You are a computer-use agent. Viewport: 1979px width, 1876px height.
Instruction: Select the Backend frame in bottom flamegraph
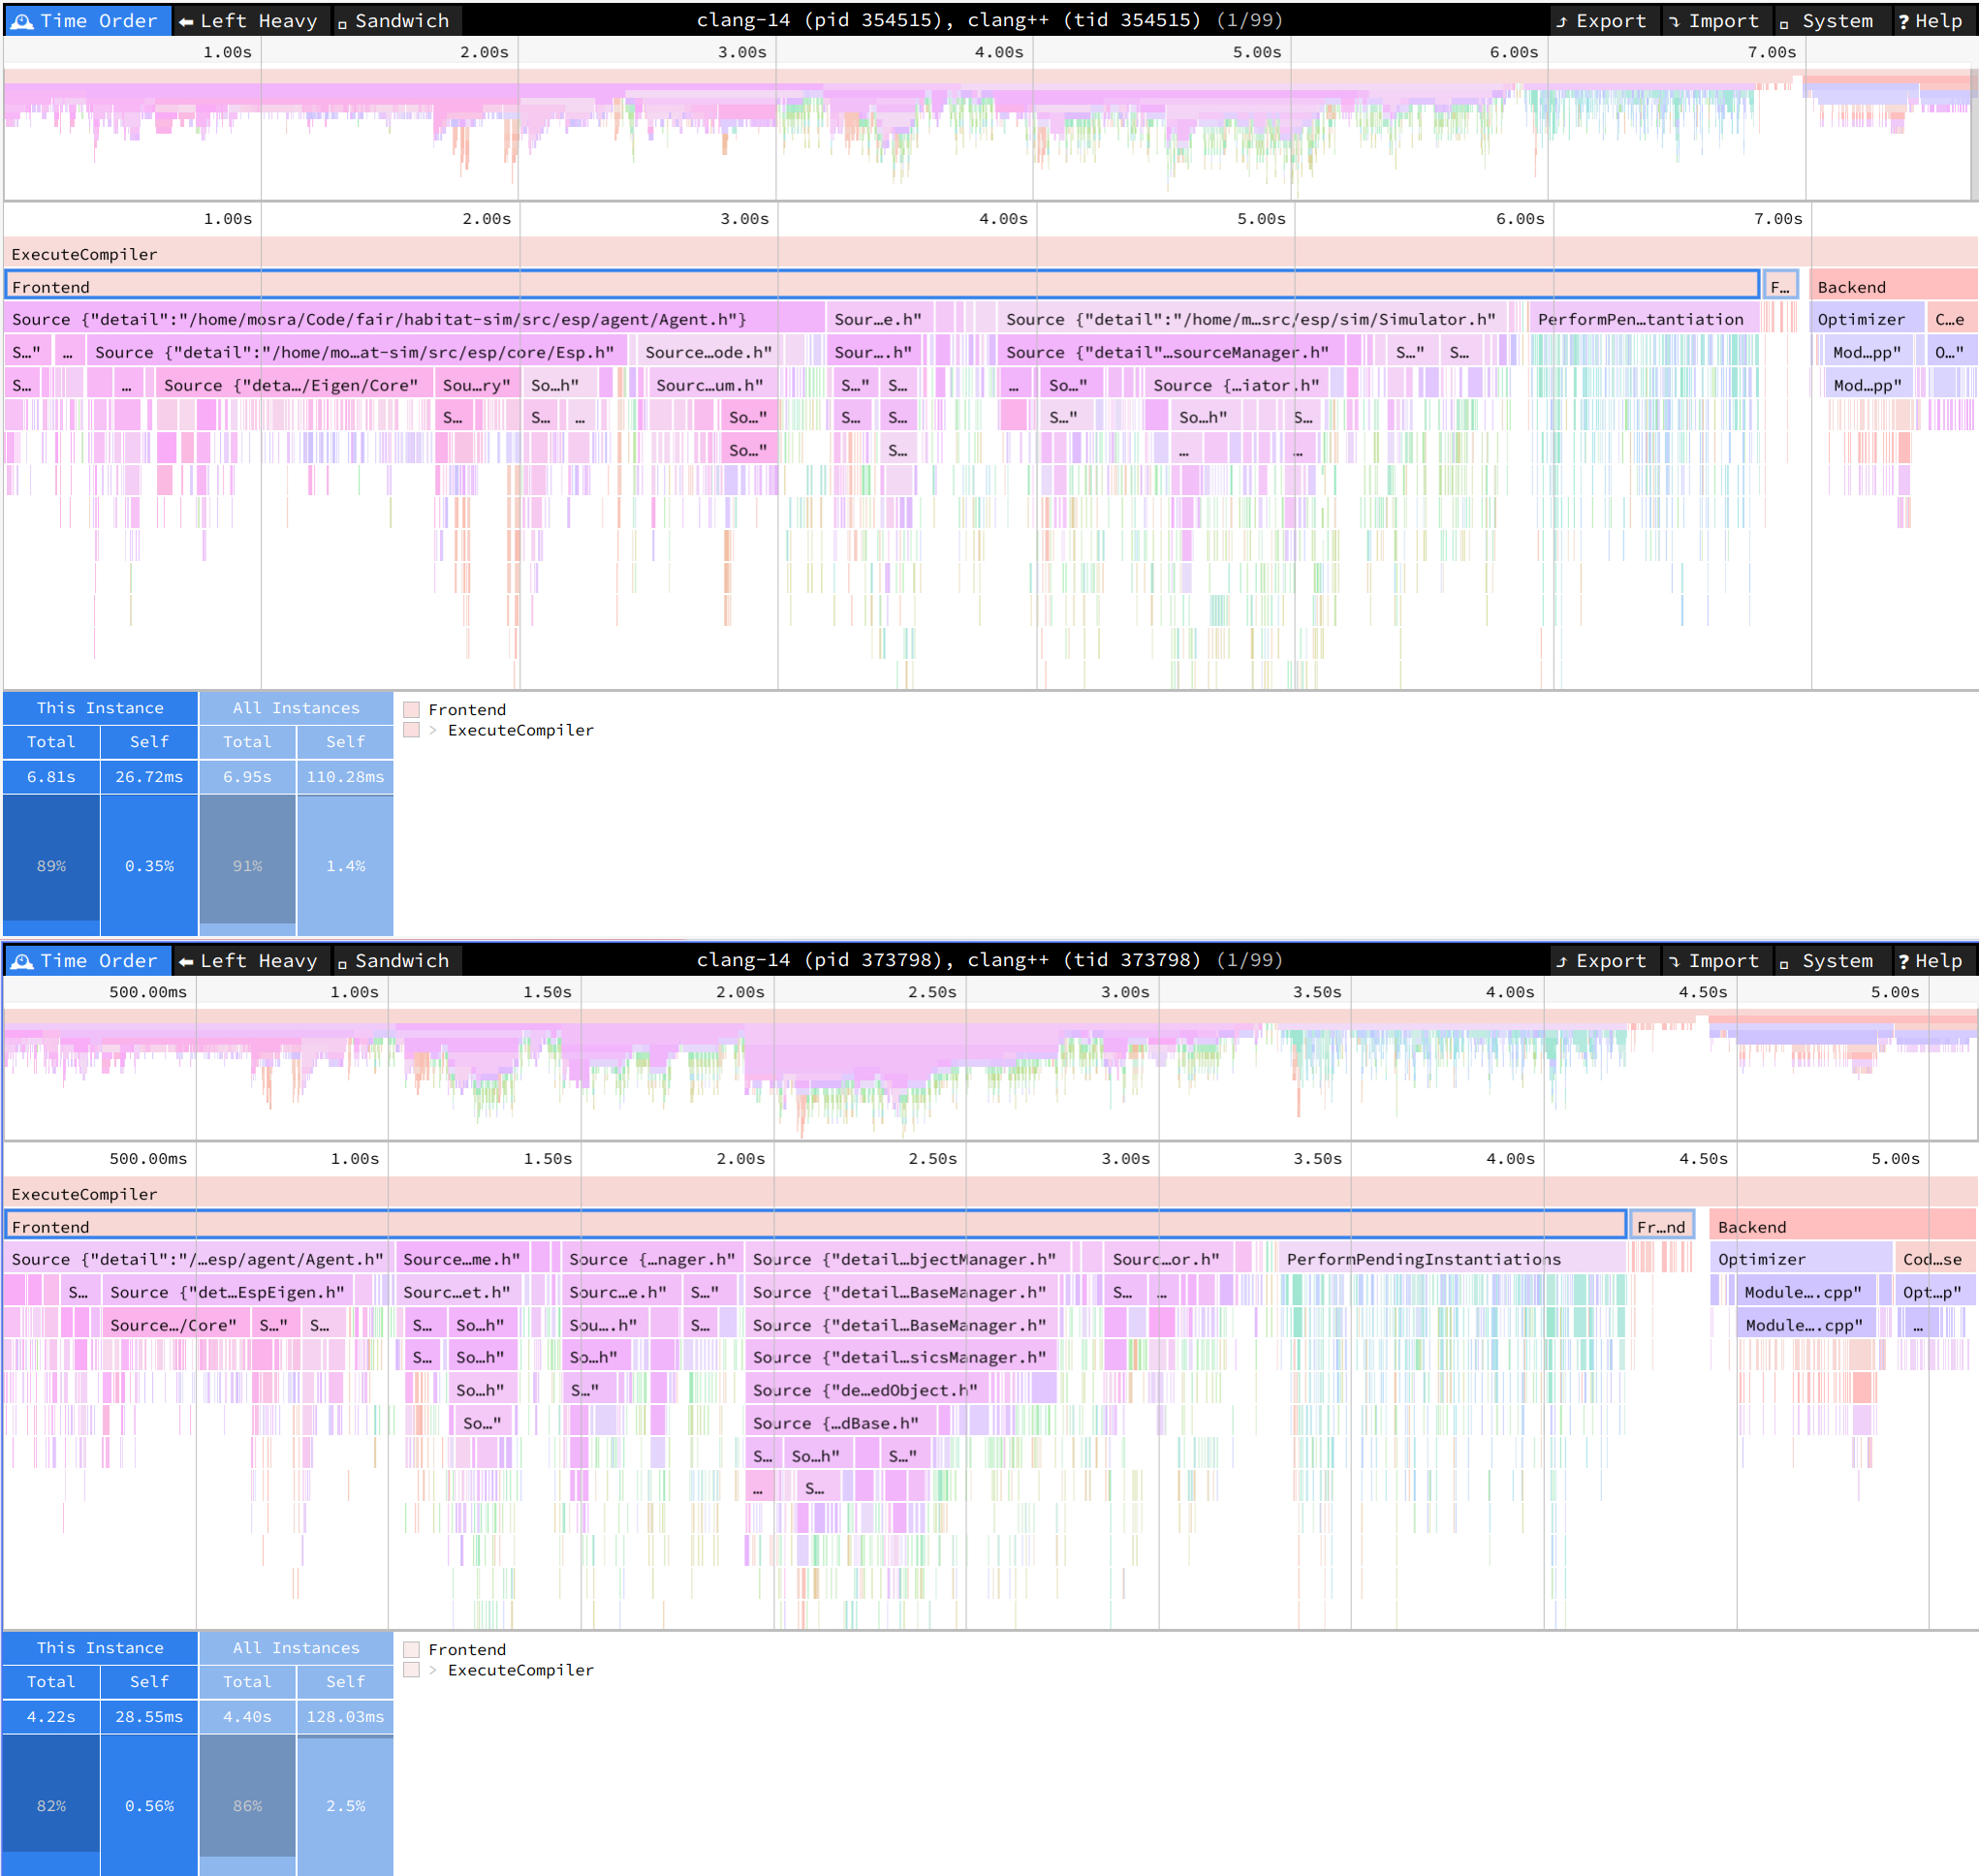(1843, 1226)
